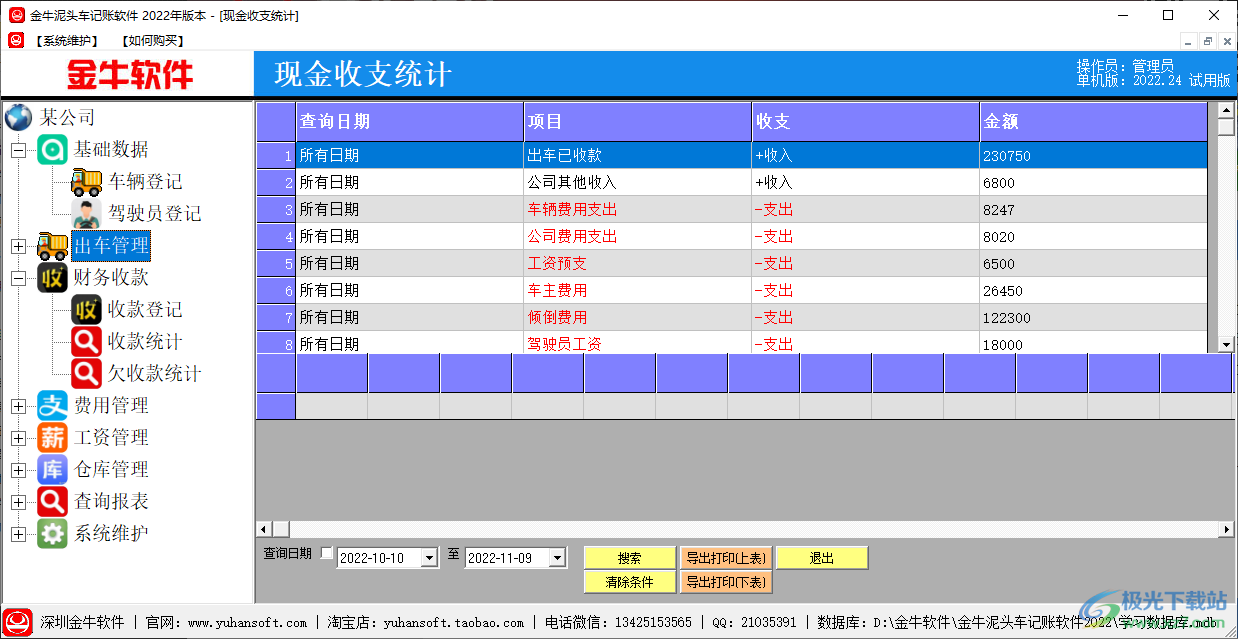Click the blue Alipay-style 费用管理 icon
Screen dimensions: 1238x639
pyautogui.click(x=52, y=406)
